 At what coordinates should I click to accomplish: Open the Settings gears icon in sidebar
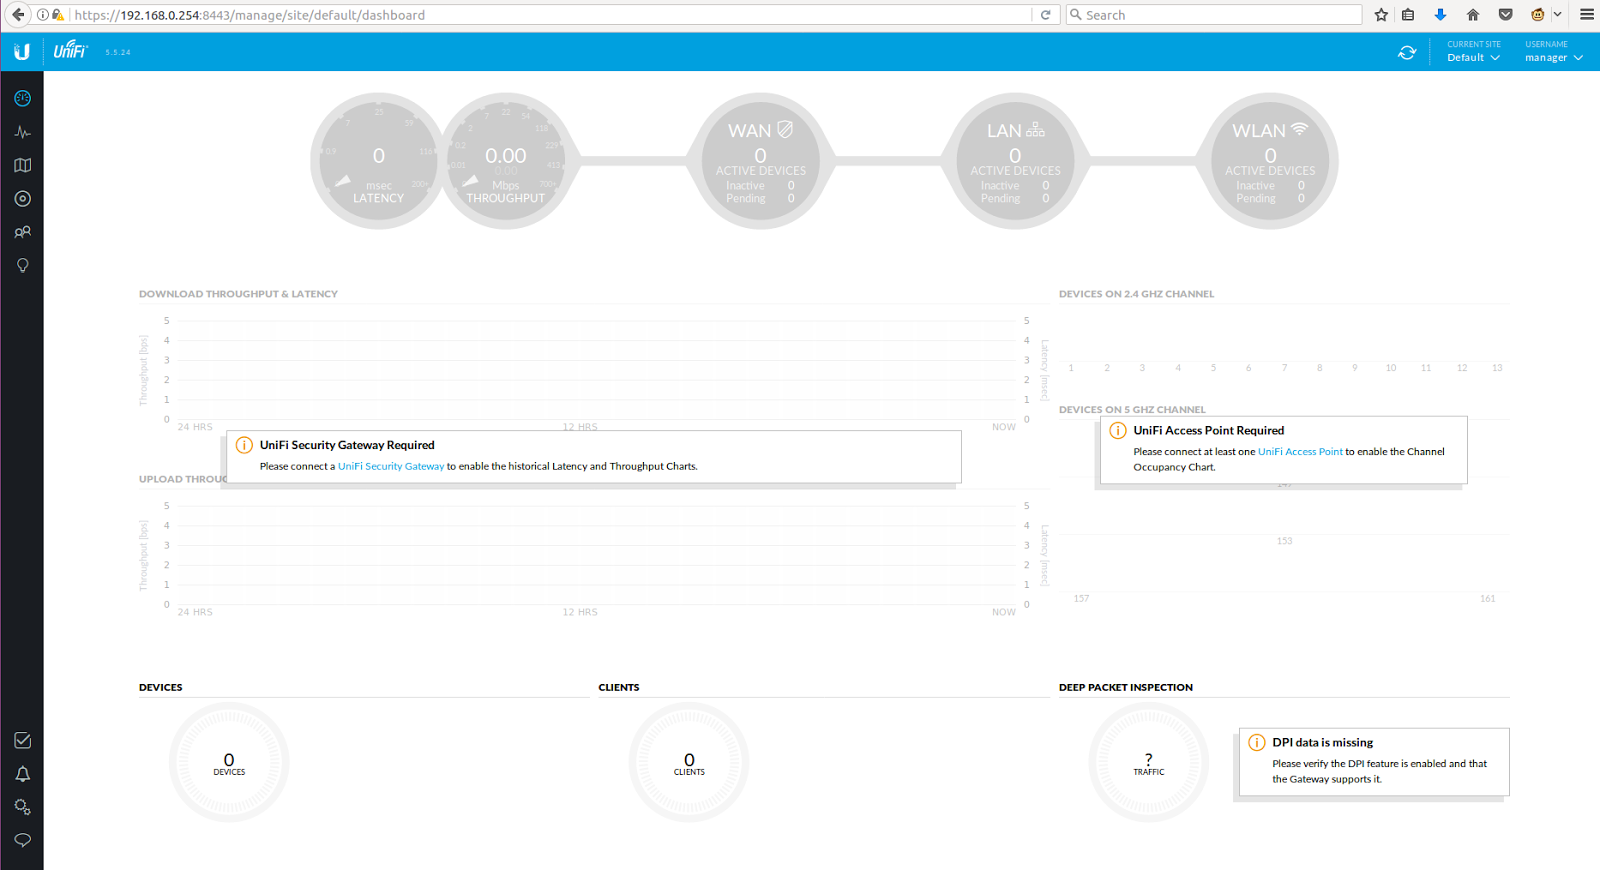click(22, 807)
